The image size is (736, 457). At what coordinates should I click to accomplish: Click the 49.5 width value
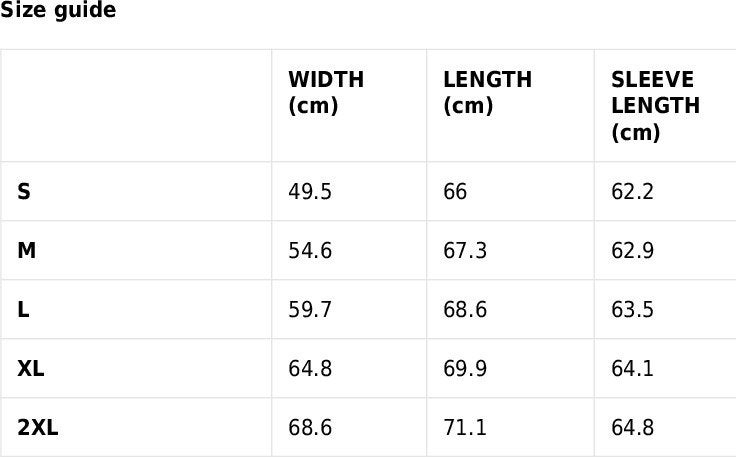click(310, 191)
